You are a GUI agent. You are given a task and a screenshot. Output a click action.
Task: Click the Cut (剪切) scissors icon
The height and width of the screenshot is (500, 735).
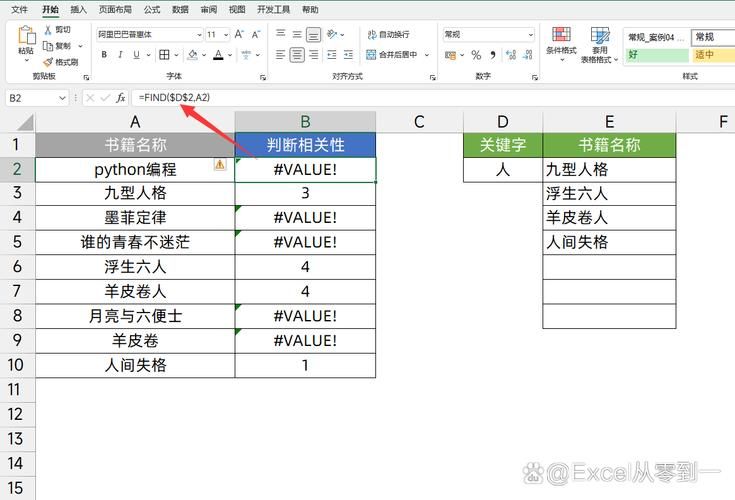coord(49,30)
